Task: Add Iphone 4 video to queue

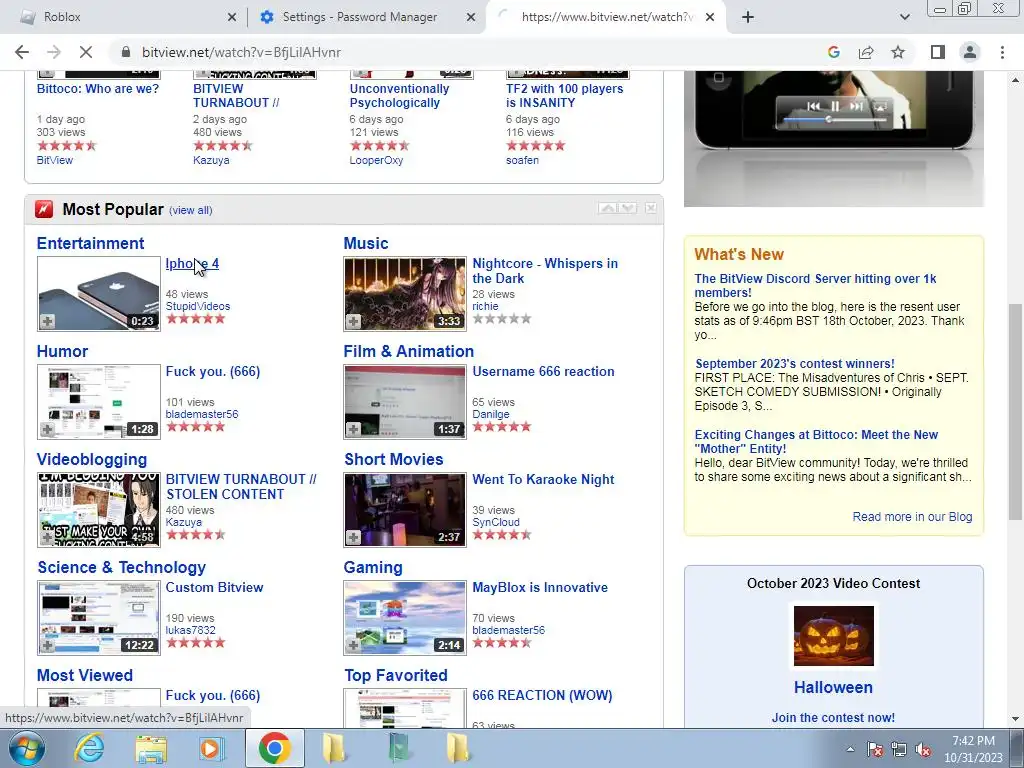Action: (x=48, y=321)
